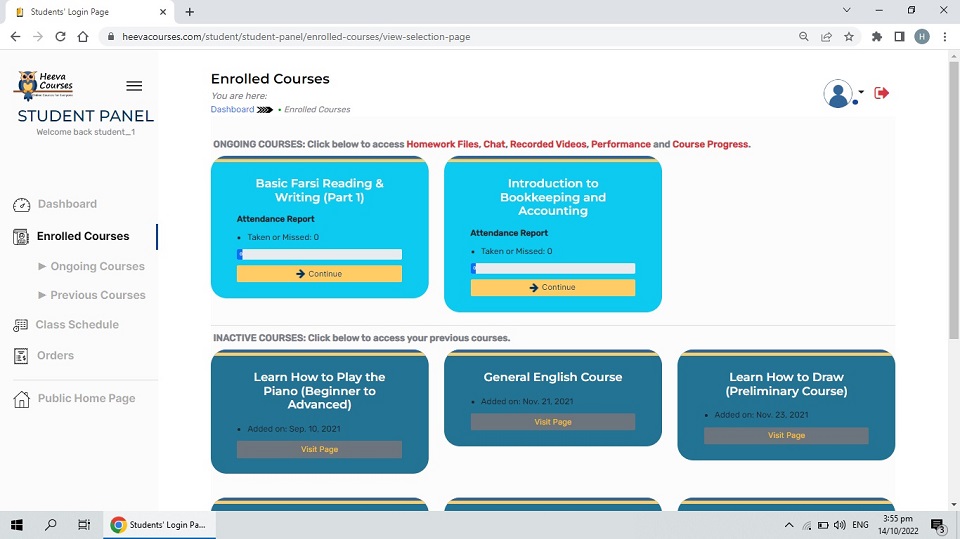Open the browser side panel icon
This screenshot has height=539, width=960.
click(899, 37)
